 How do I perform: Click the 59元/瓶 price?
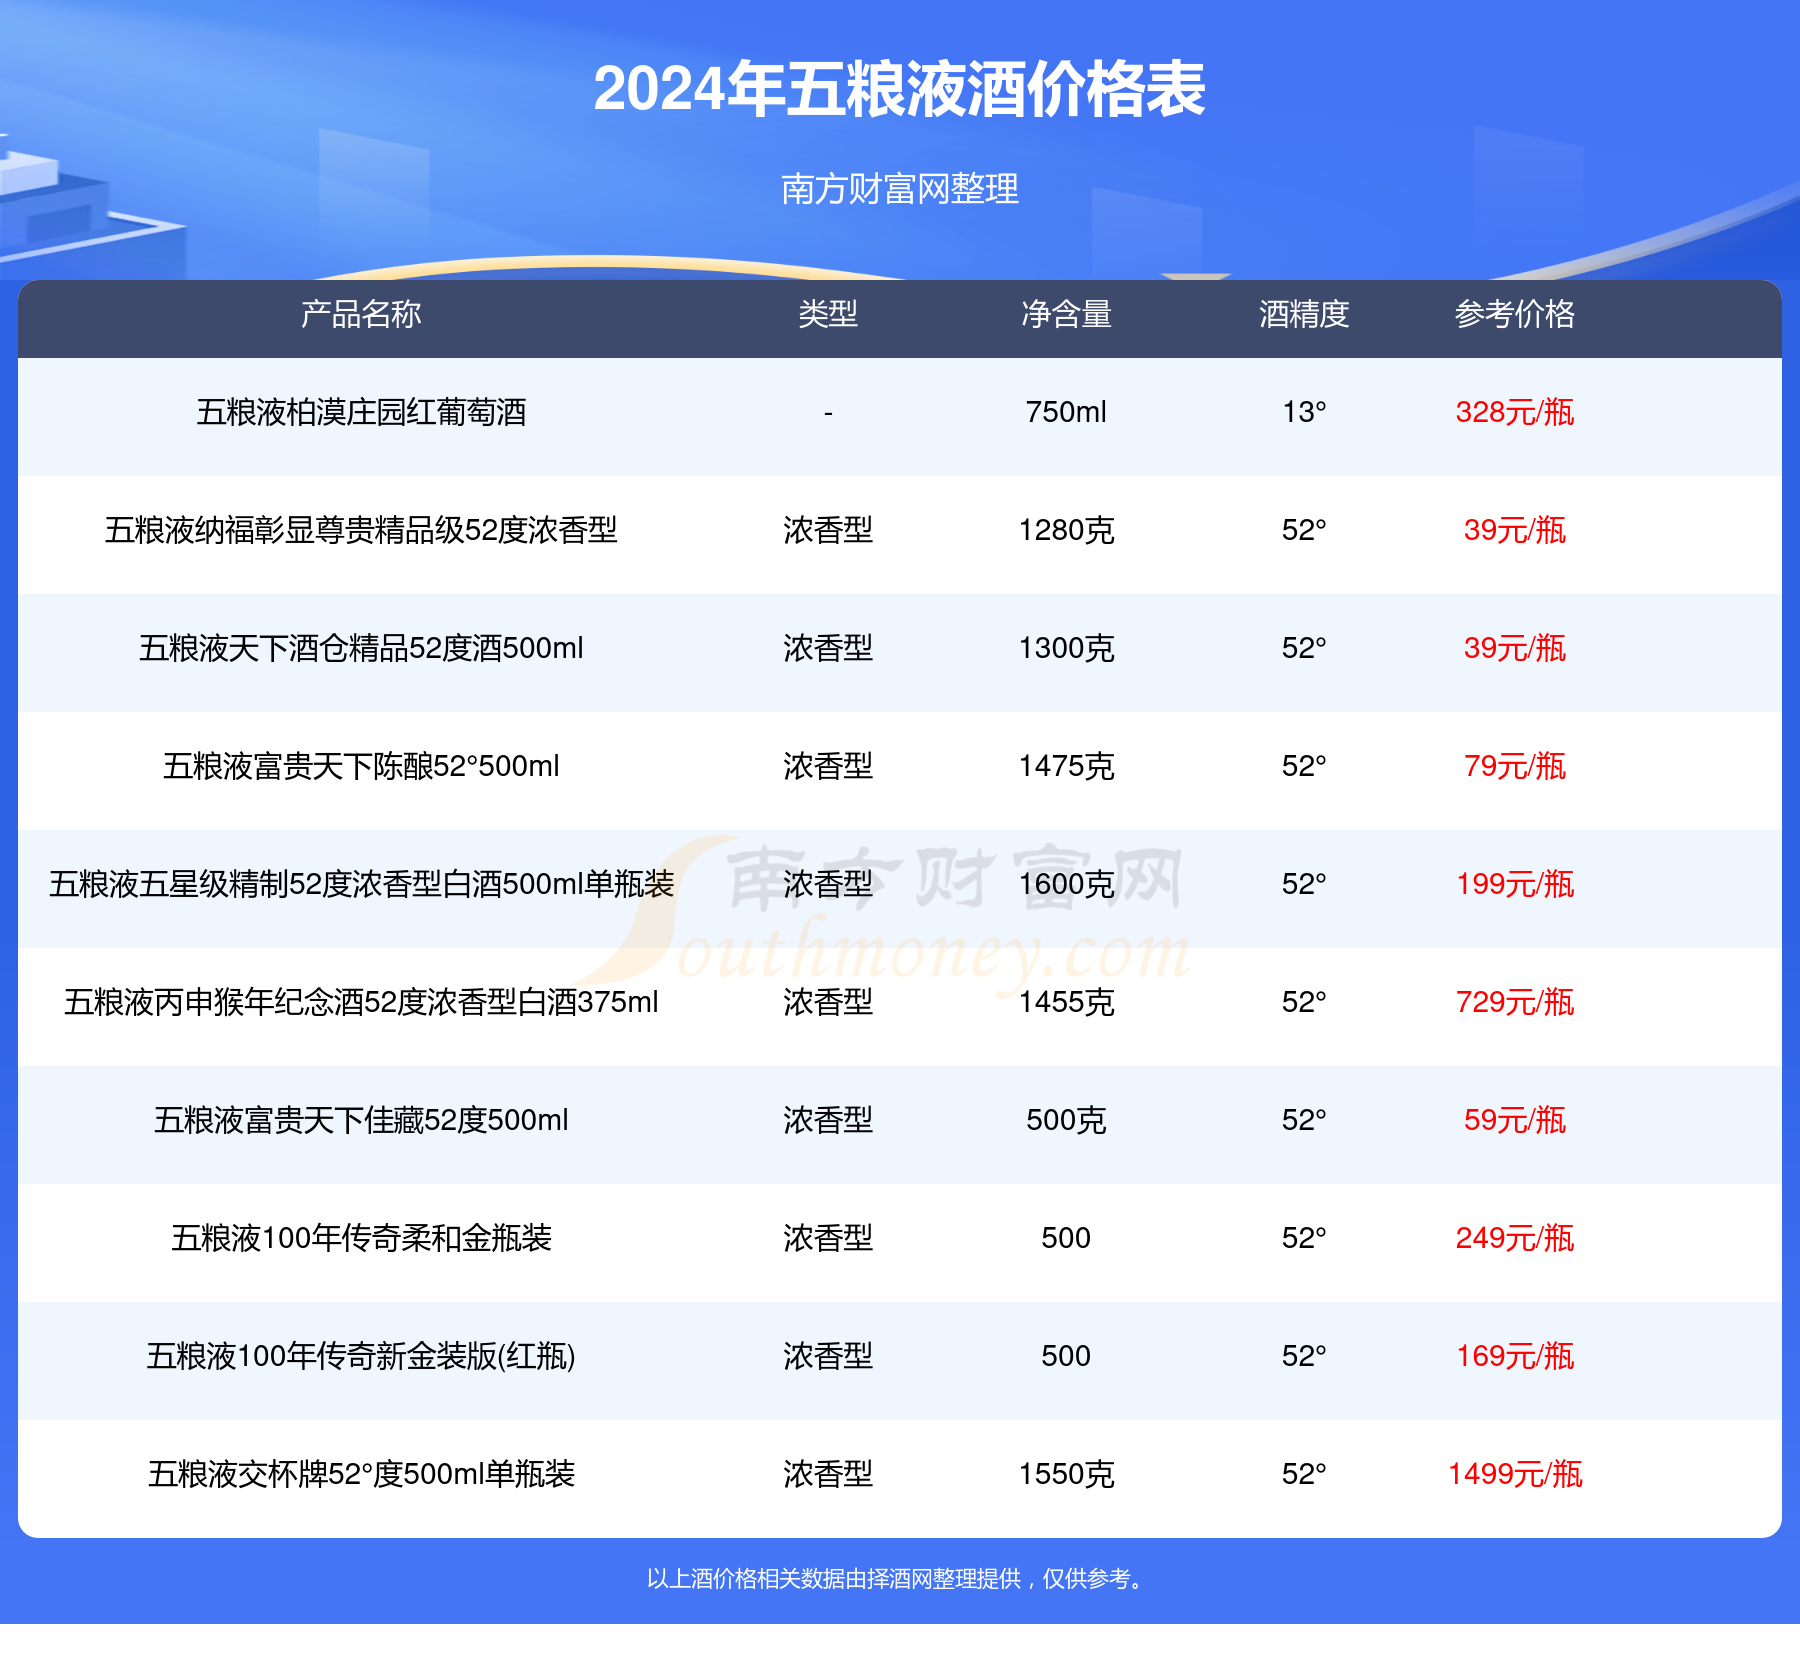click(1515, 1120)
